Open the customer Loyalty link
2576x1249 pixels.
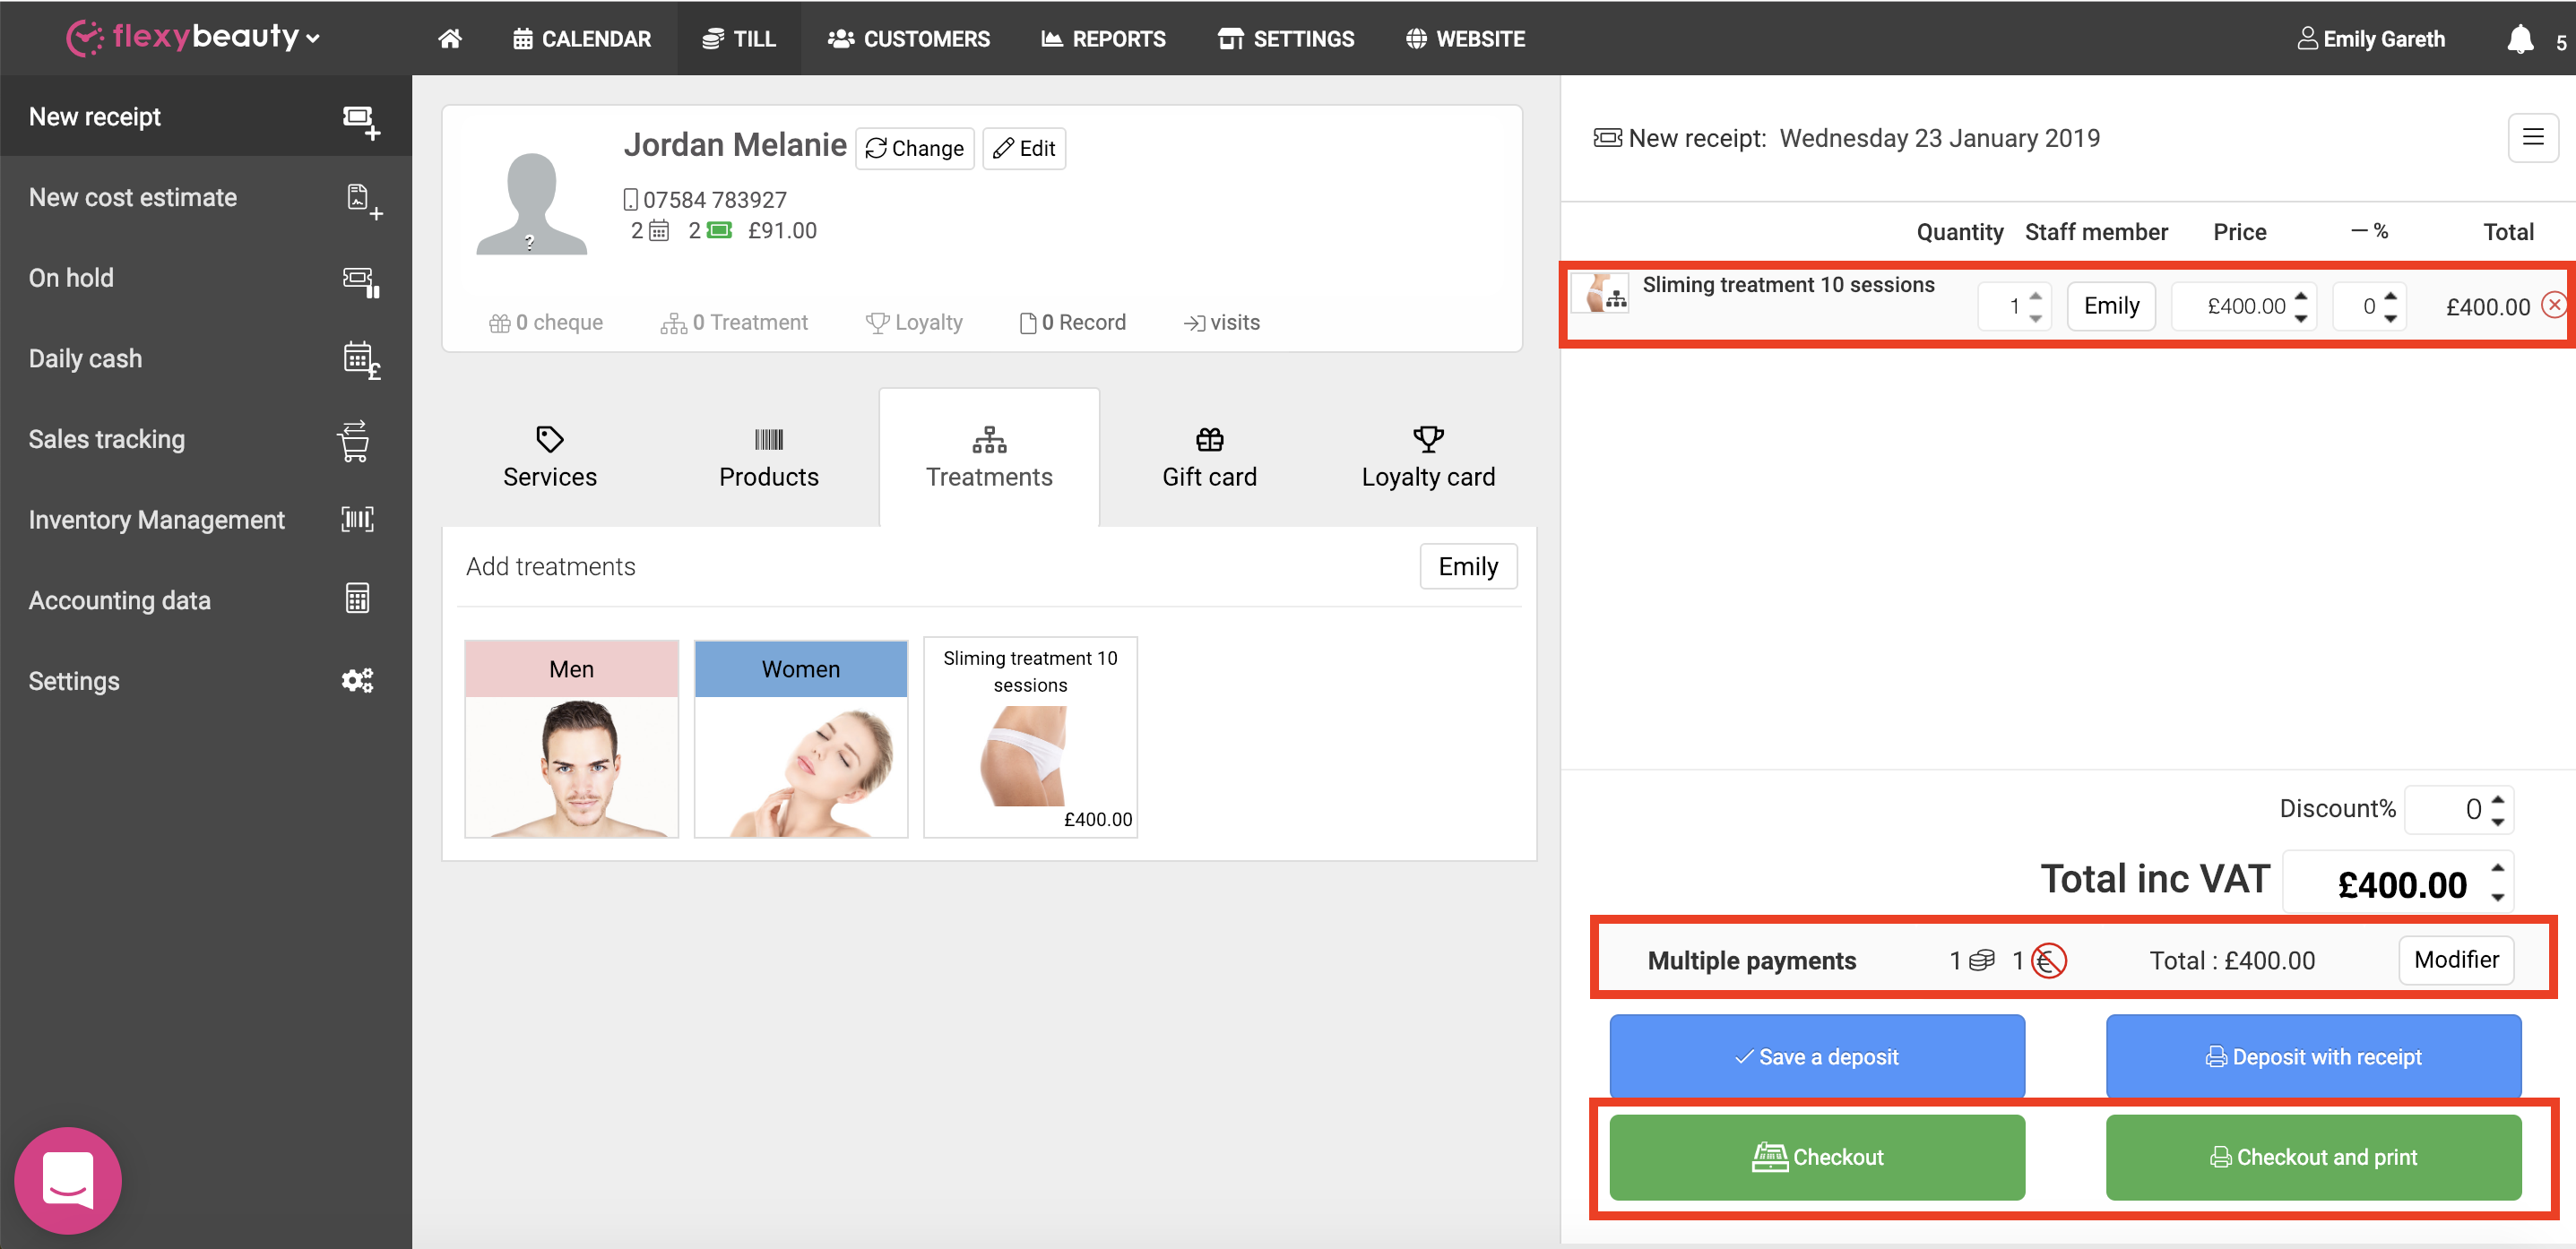point(914,322)
